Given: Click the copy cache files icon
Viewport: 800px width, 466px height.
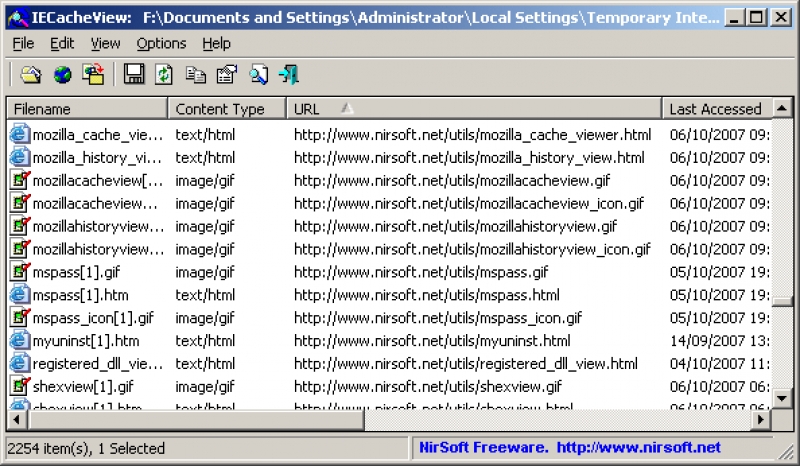Looking at the screenshot, I should pyautogui.click(x=93, y=75).
